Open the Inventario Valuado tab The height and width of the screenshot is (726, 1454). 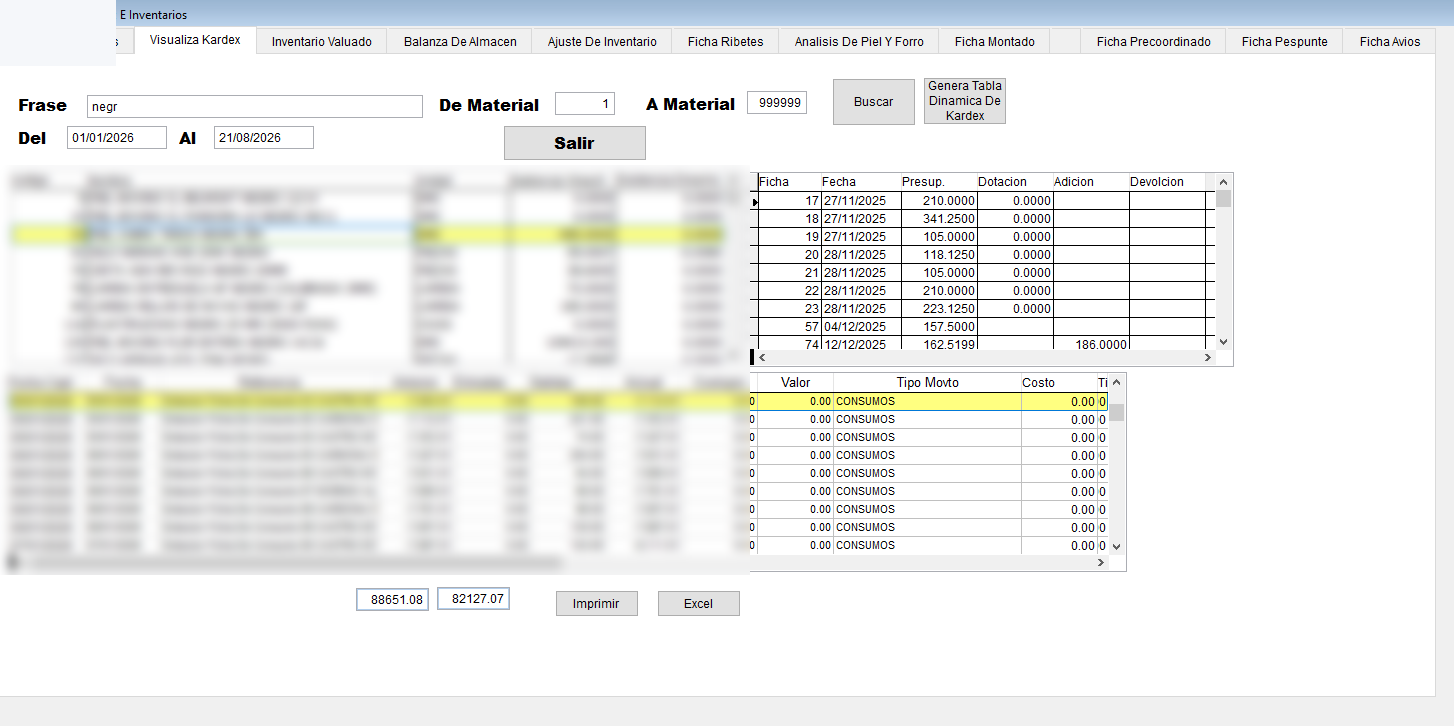point(321,42)
